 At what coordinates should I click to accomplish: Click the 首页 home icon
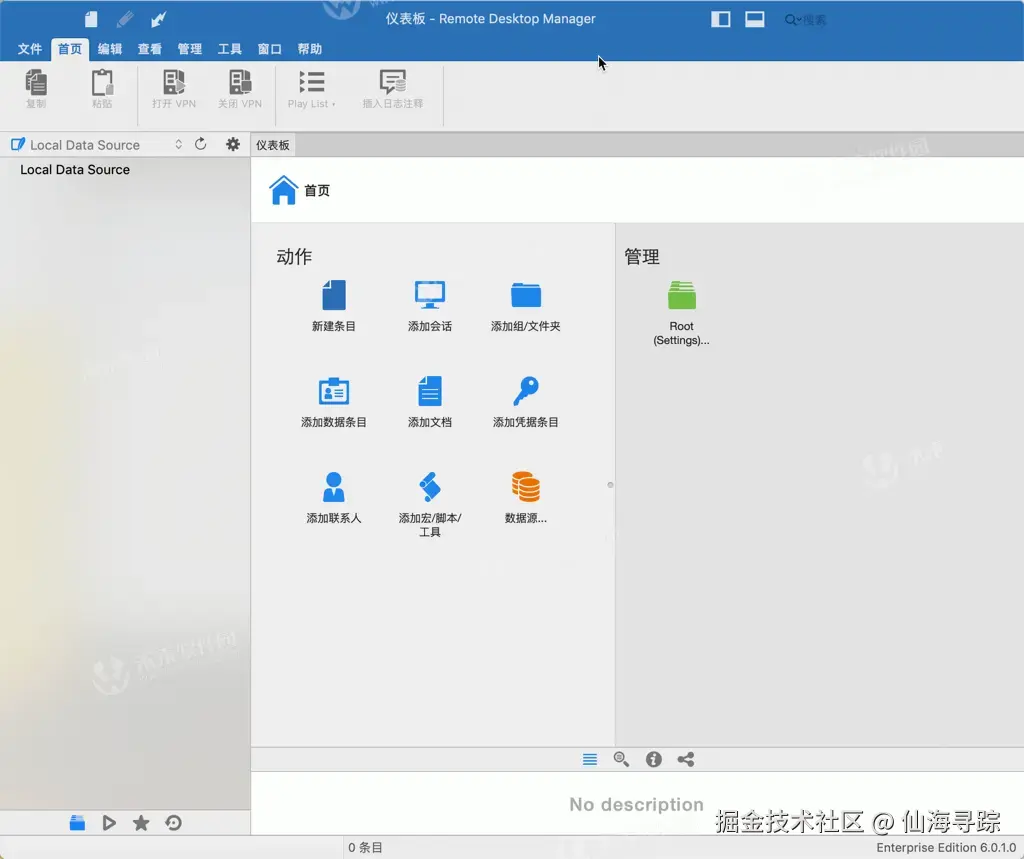click(x=283, y=190)
